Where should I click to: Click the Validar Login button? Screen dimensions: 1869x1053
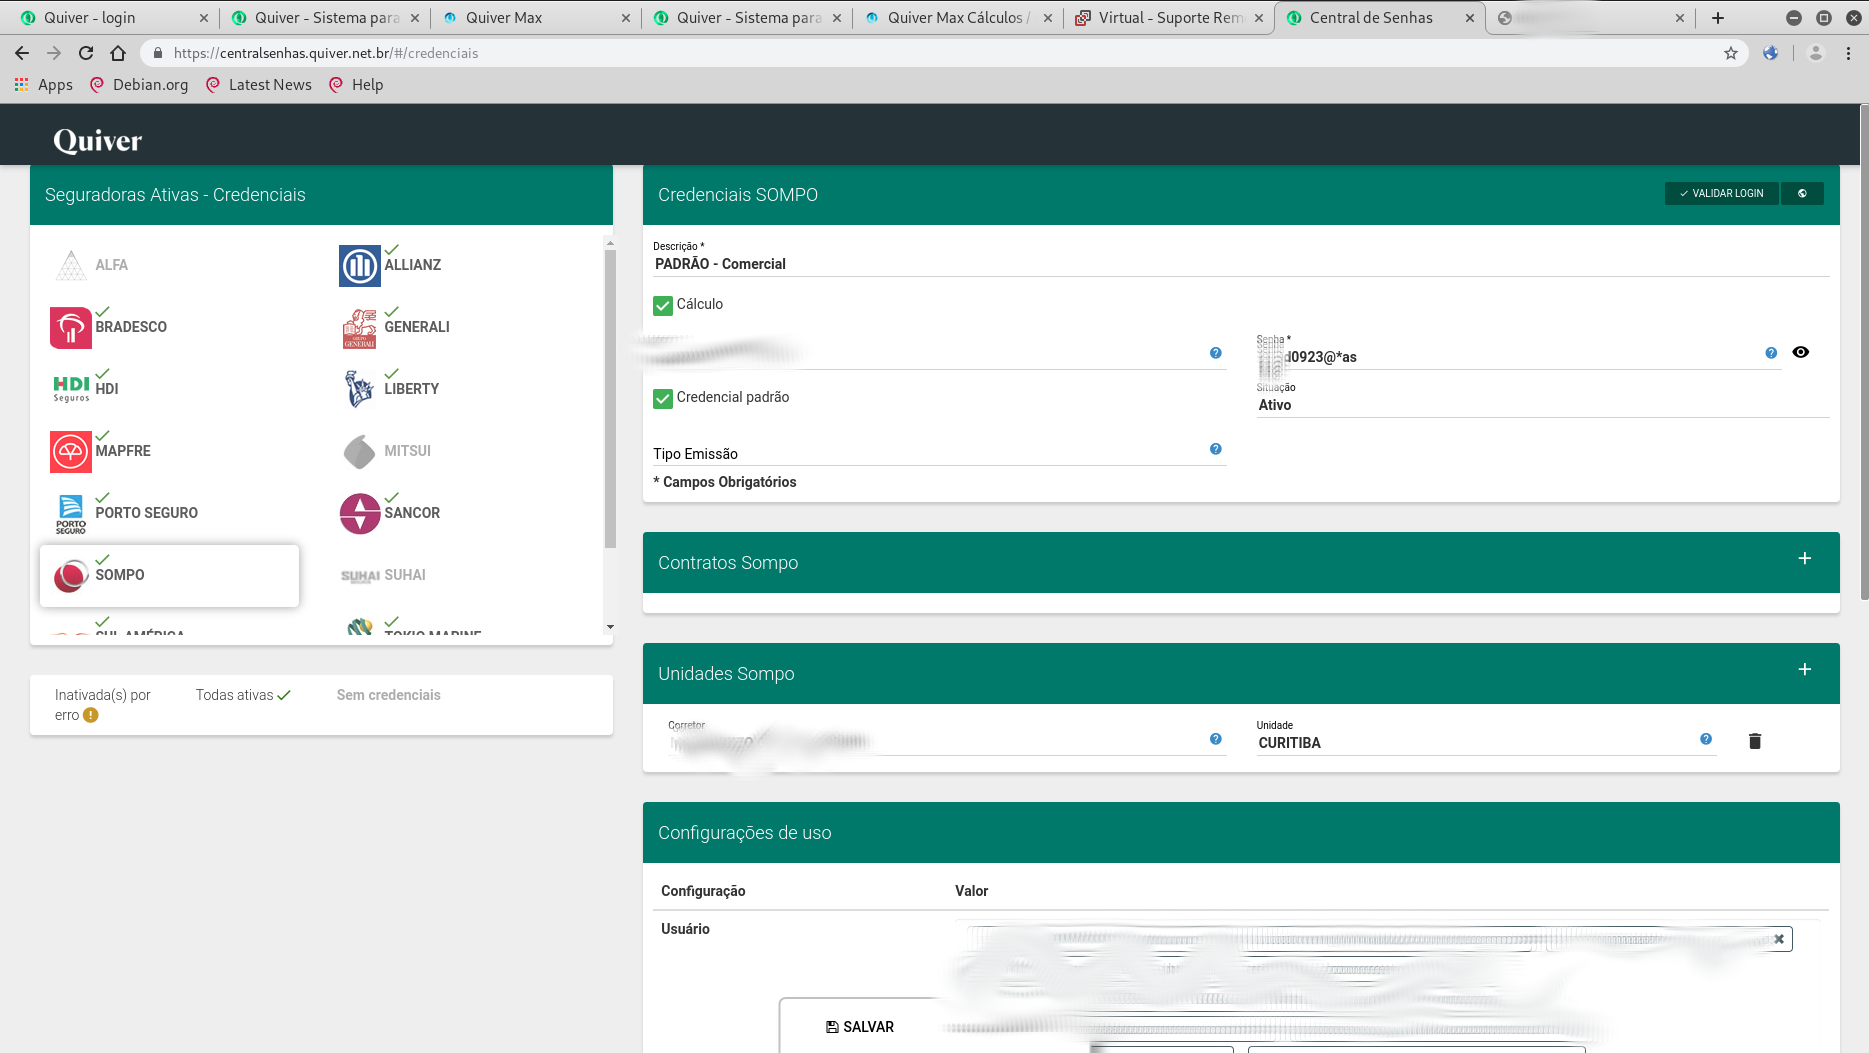pos(1722,194)
